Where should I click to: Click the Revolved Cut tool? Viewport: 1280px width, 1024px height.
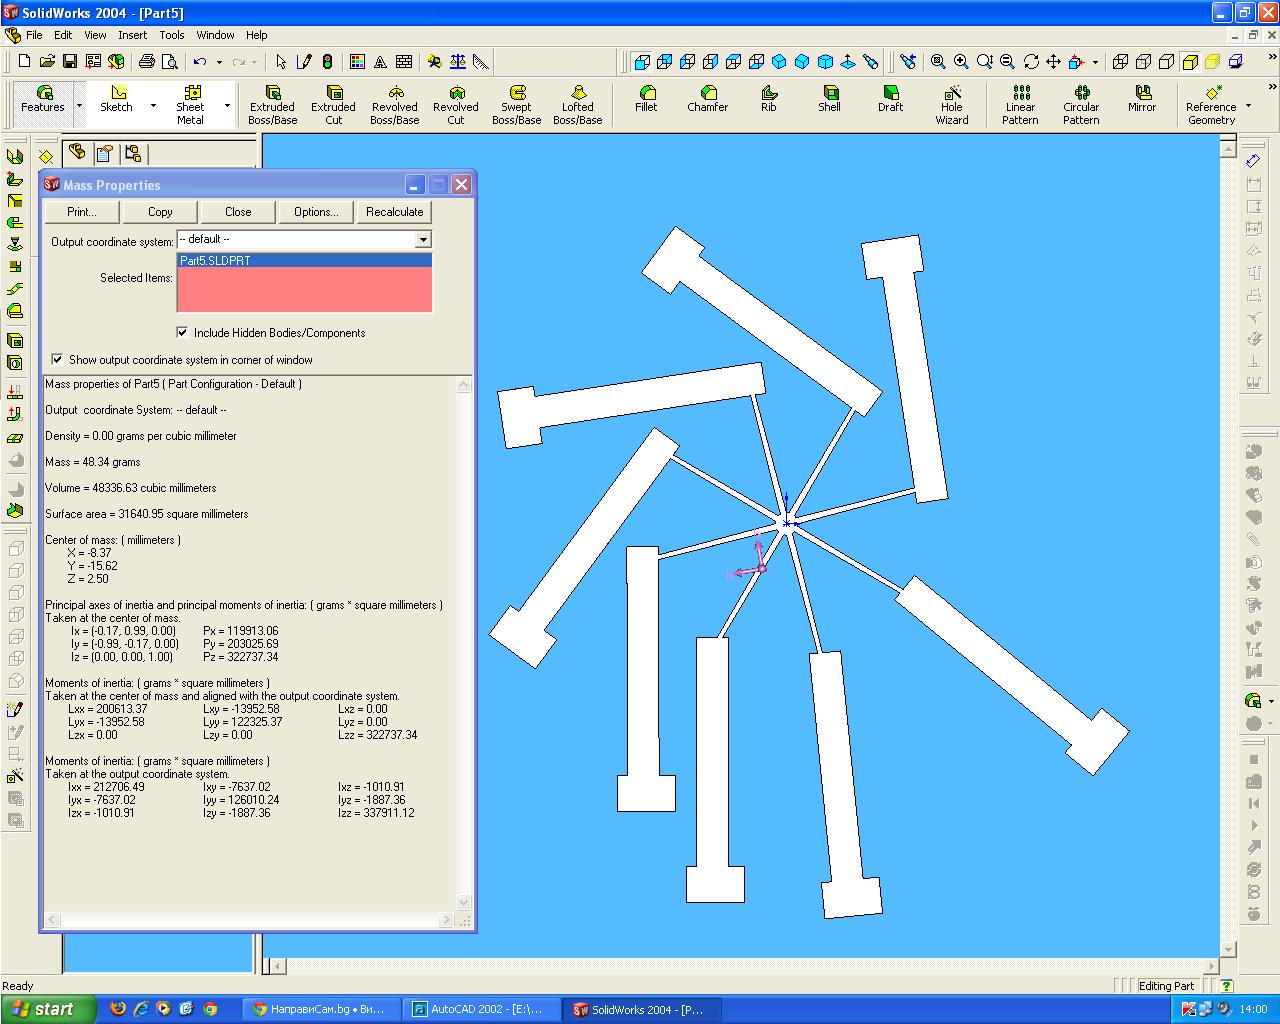(455, 104)
